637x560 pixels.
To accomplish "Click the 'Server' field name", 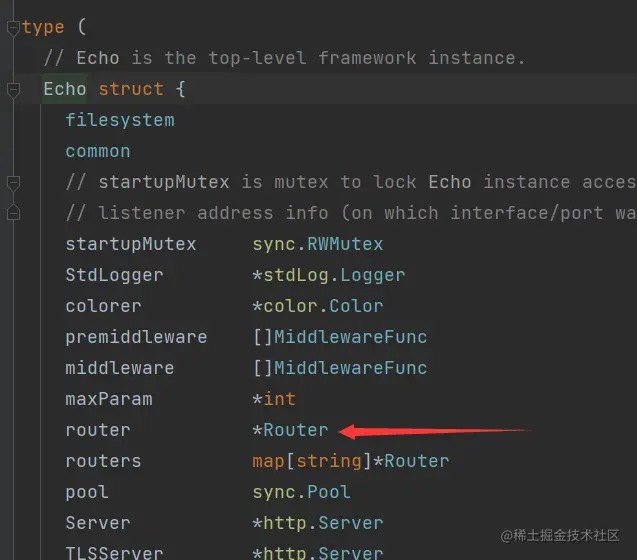I will coord(98,523).
